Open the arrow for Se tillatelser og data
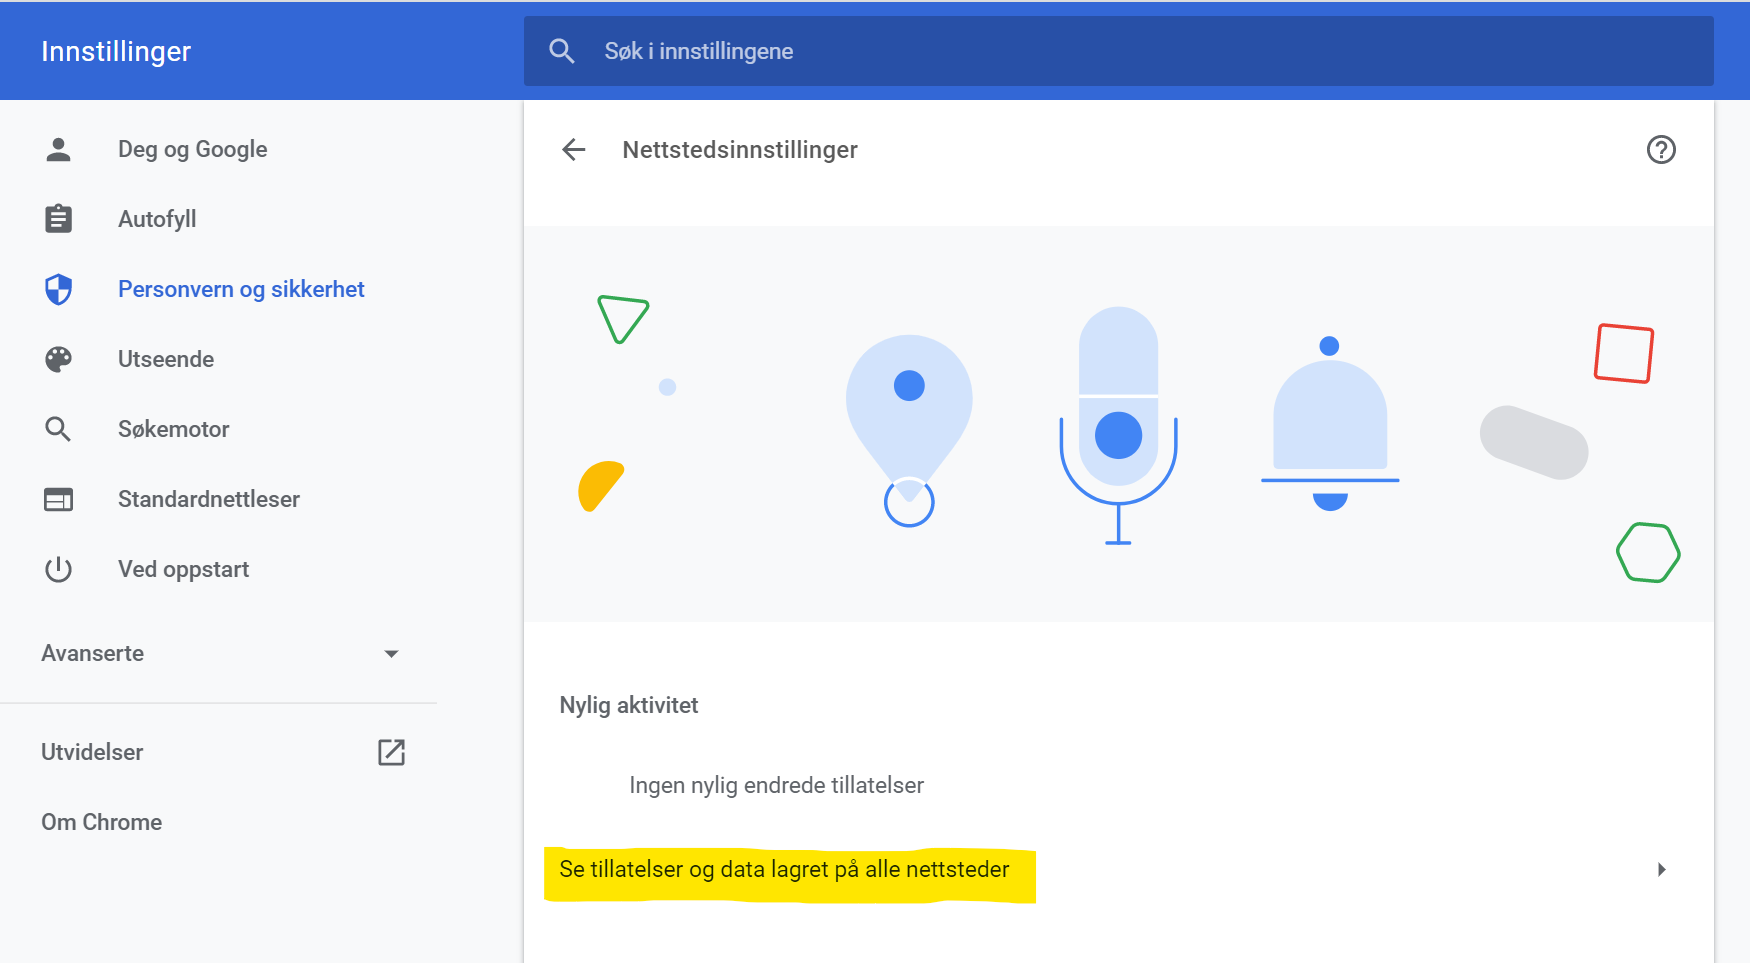This screenshot has height=963, width=1750. coord(1661,869)
